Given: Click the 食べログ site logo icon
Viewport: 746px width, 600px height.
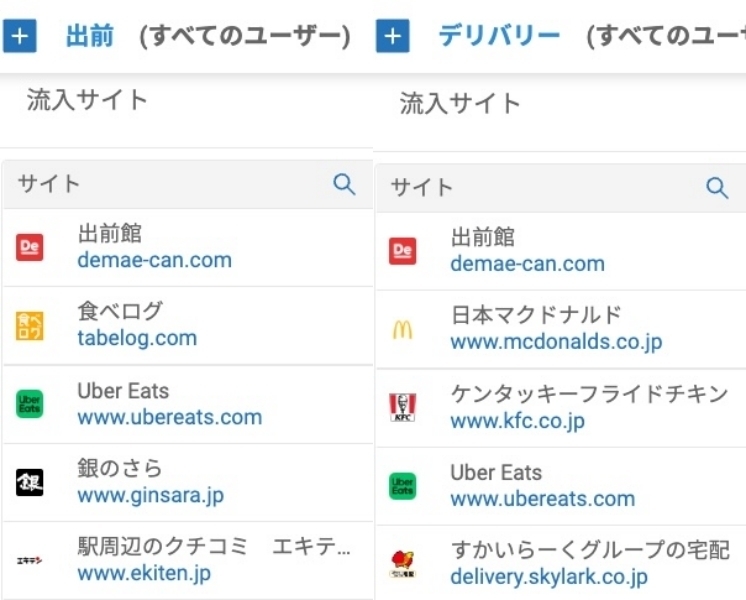Looking at the screenshot, I should tap(30, 325).
